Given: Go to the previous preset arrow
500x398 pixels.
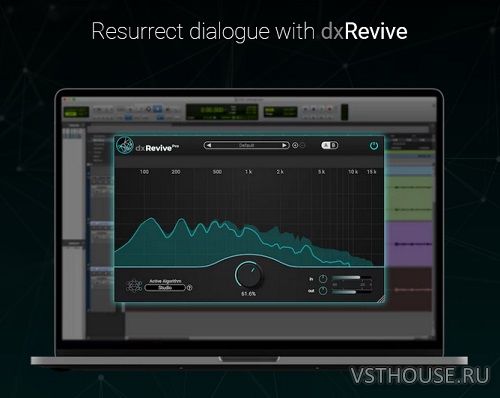Looking at the screenshot, I should [x=209, y=145].
